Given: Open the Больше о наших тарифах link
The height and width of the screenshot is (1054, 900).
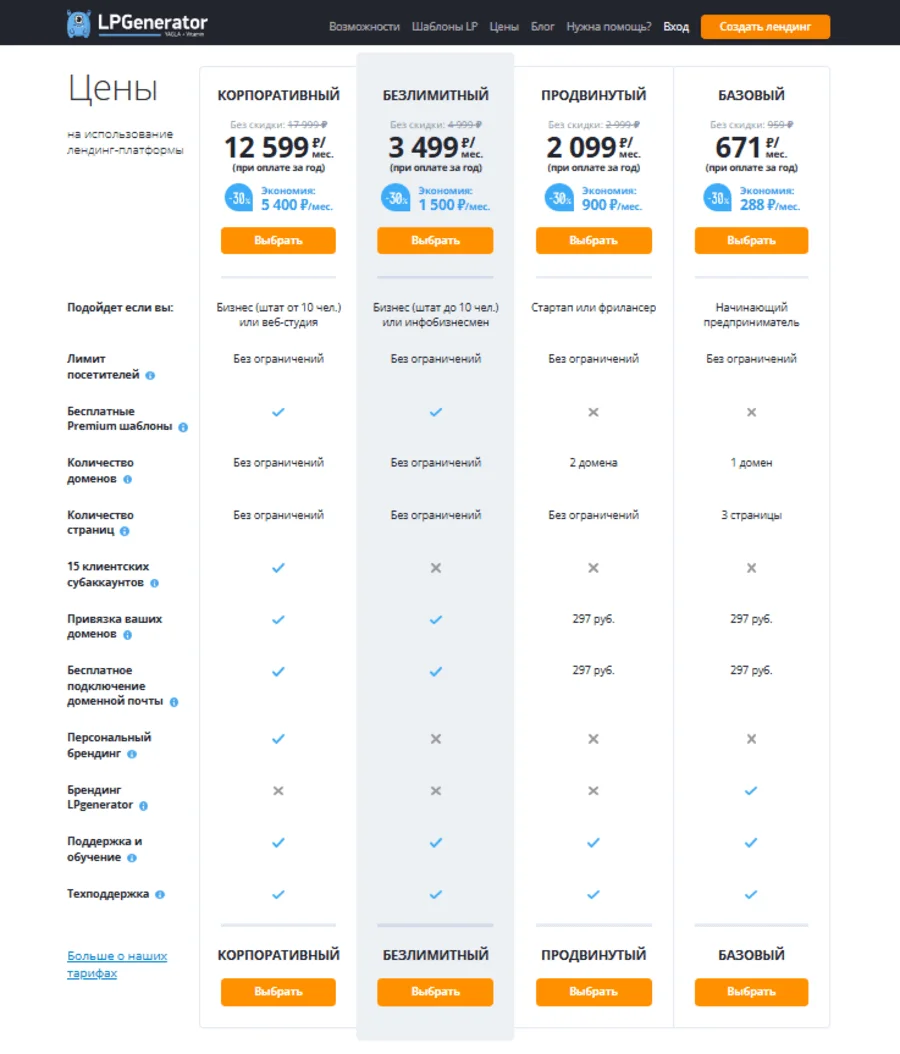Looking at the screenshot, I should click(x=116, y=964).
